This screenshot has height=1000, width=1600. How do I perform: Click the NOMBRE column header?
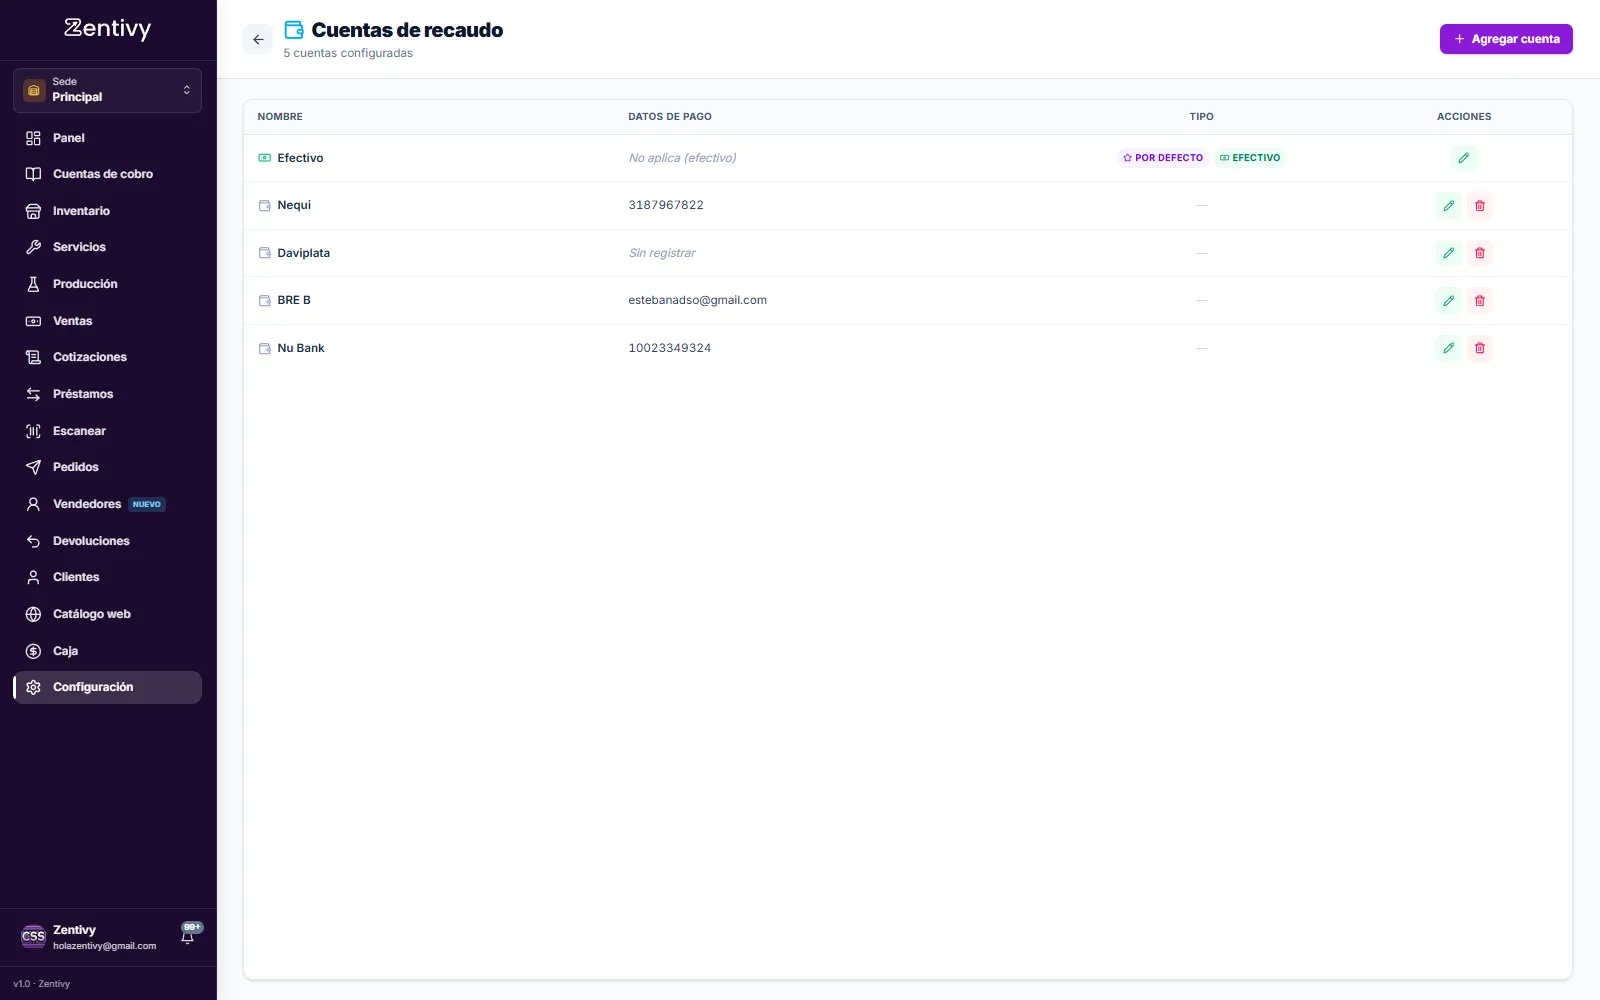coord(280,117)
